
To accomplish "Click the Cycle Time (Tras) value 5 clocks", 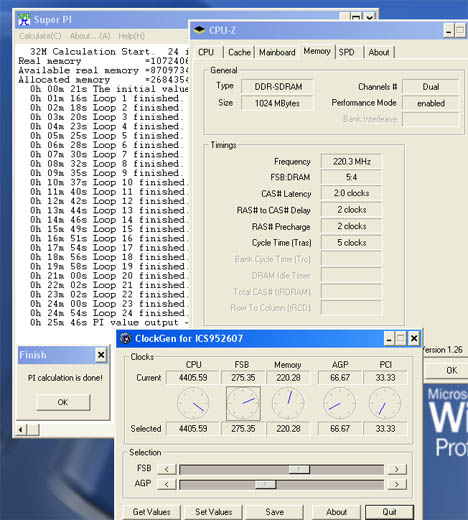I will pos(351,243).
